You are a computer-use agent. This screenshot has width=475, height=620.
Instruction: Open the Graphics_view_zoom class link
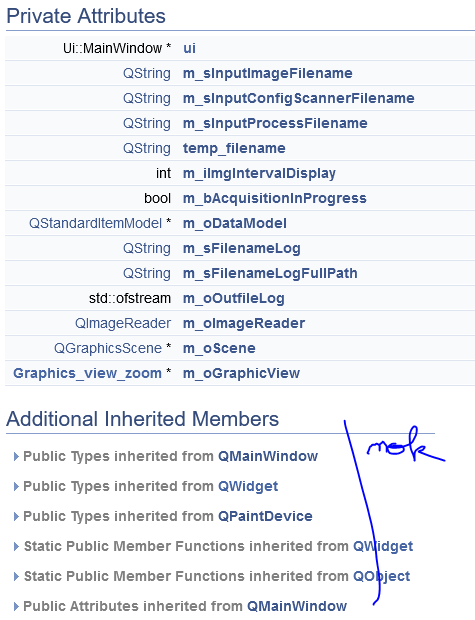87,373
